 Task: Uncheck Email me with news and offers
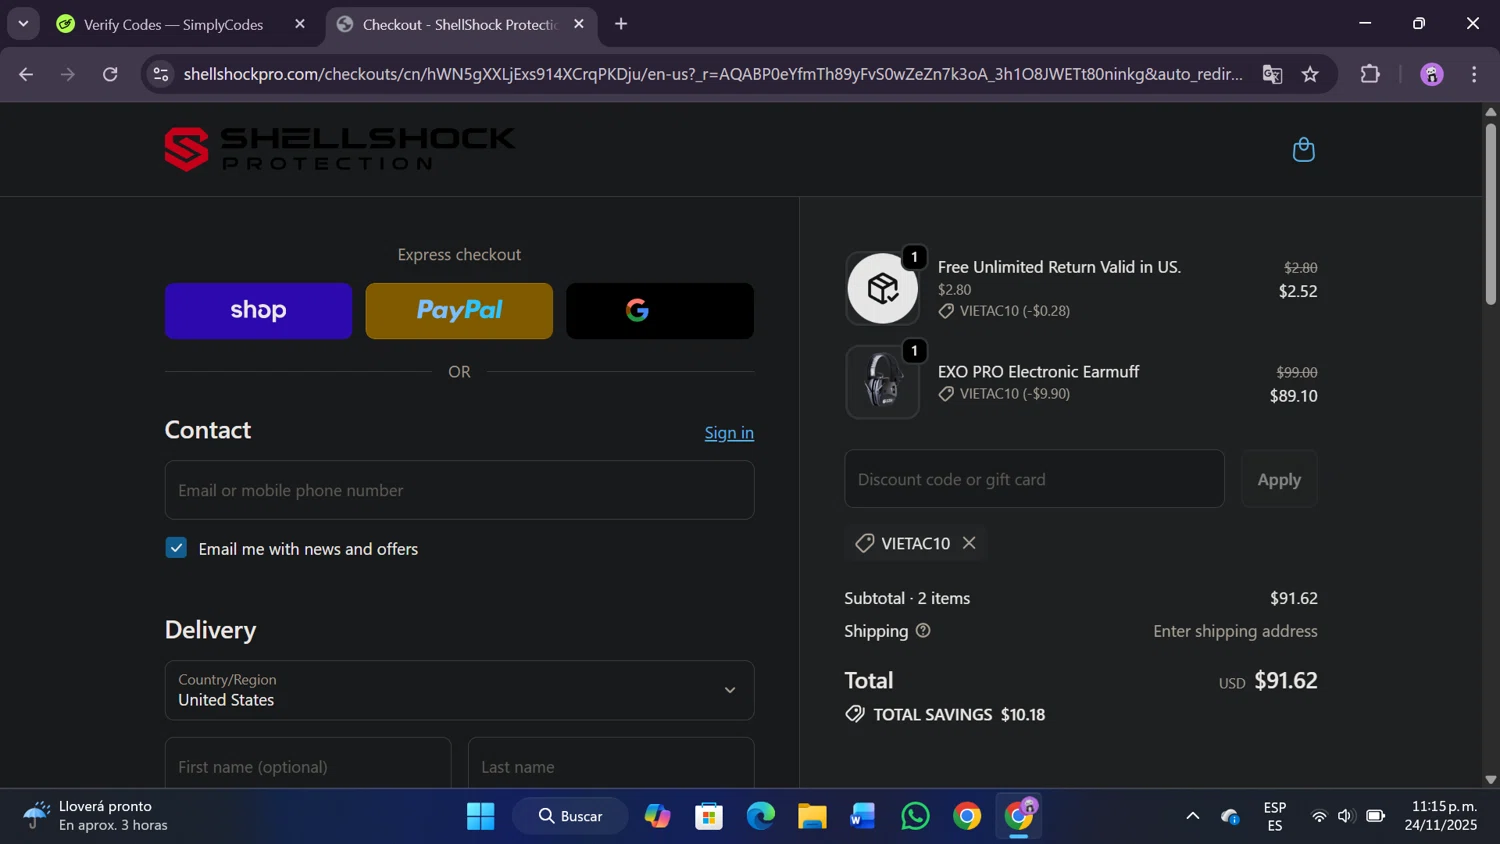(176, 548)
